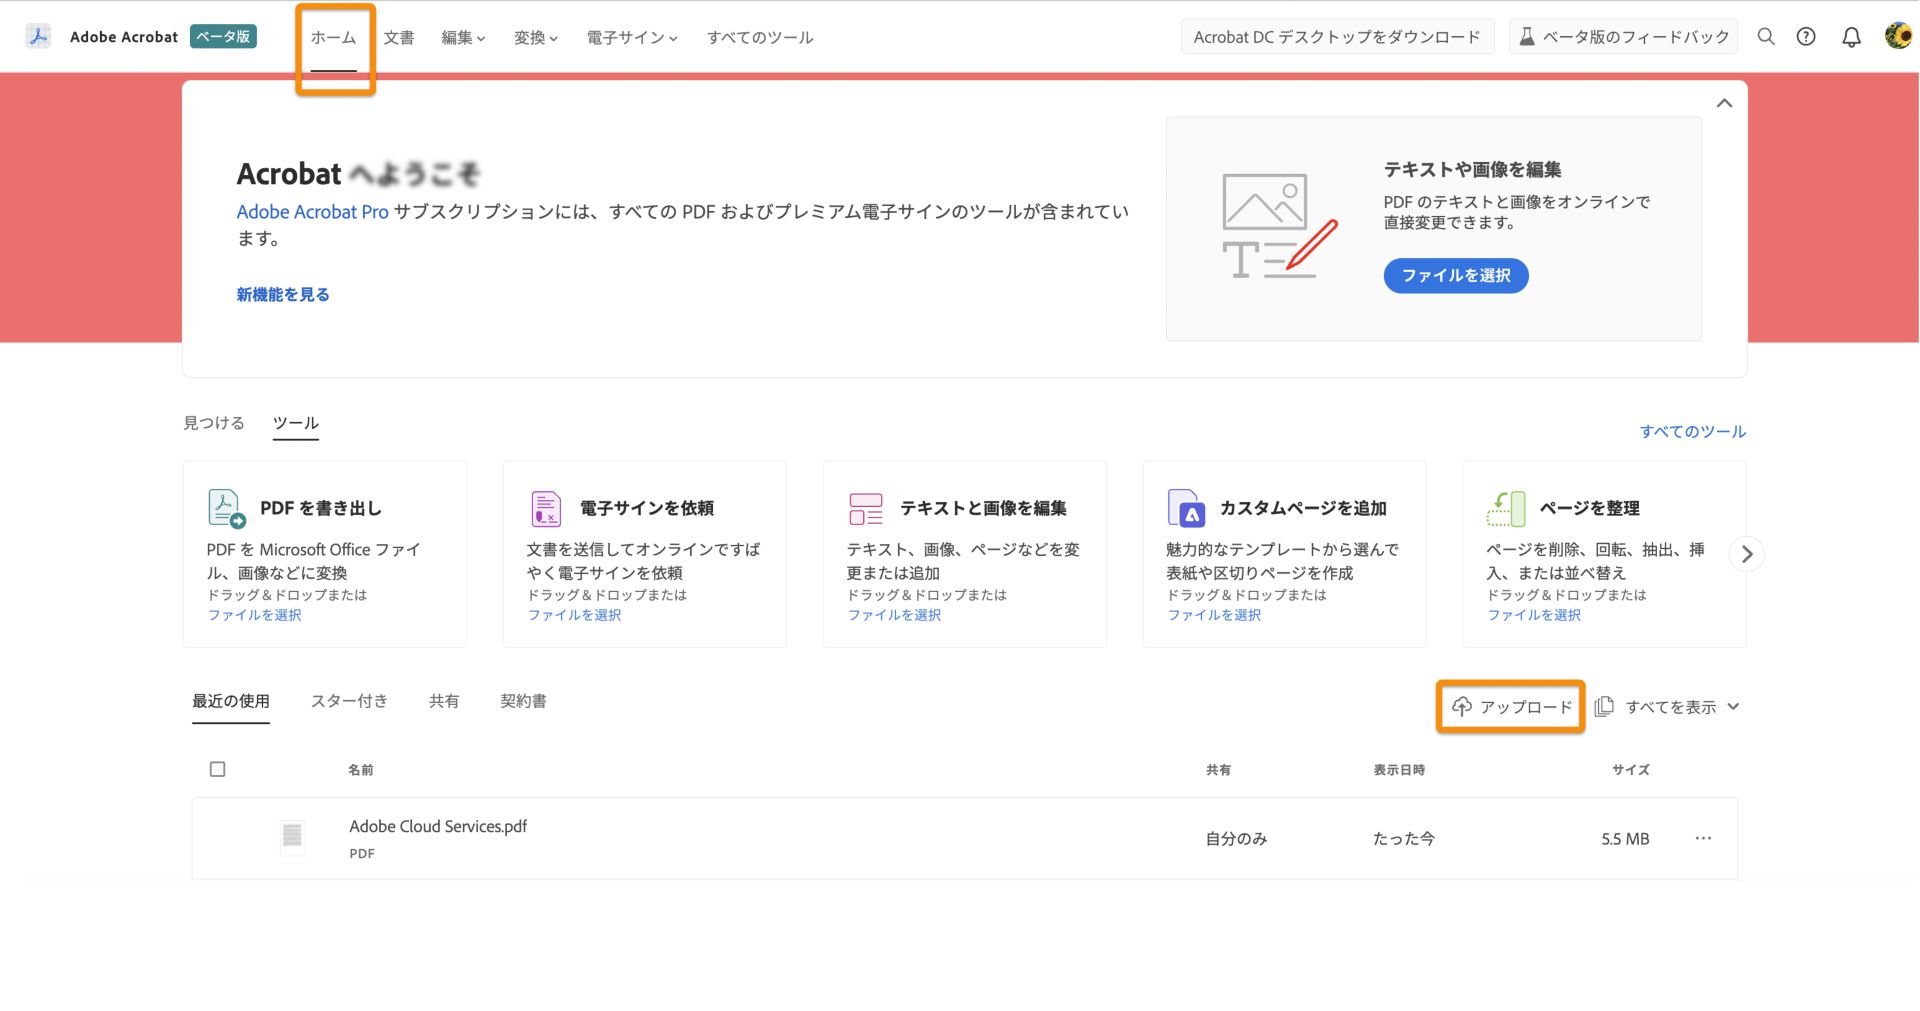Image resolution: width=1920 pixels, height=1011 pixels.
Task: Open すべてのツール in the top navigation
Action: pyautogui.click(x=760, y=38)
